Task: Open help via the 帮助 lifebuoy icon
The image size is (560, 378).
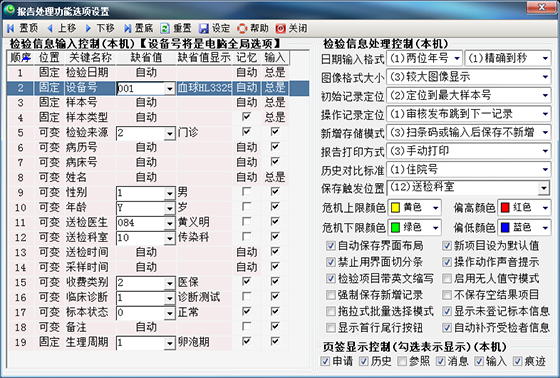Action: 242,28
